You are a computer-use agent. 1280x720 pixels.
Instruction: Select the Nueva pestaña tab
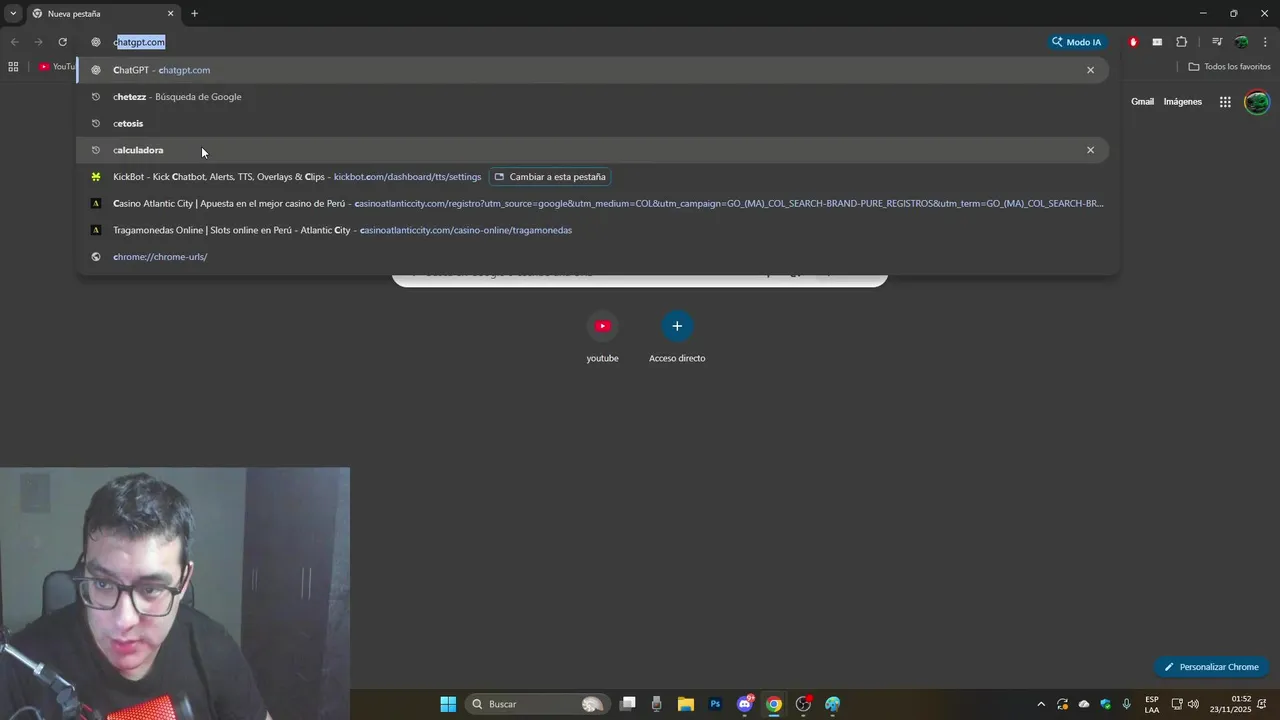pyautogui.click(x=103, y=13)
